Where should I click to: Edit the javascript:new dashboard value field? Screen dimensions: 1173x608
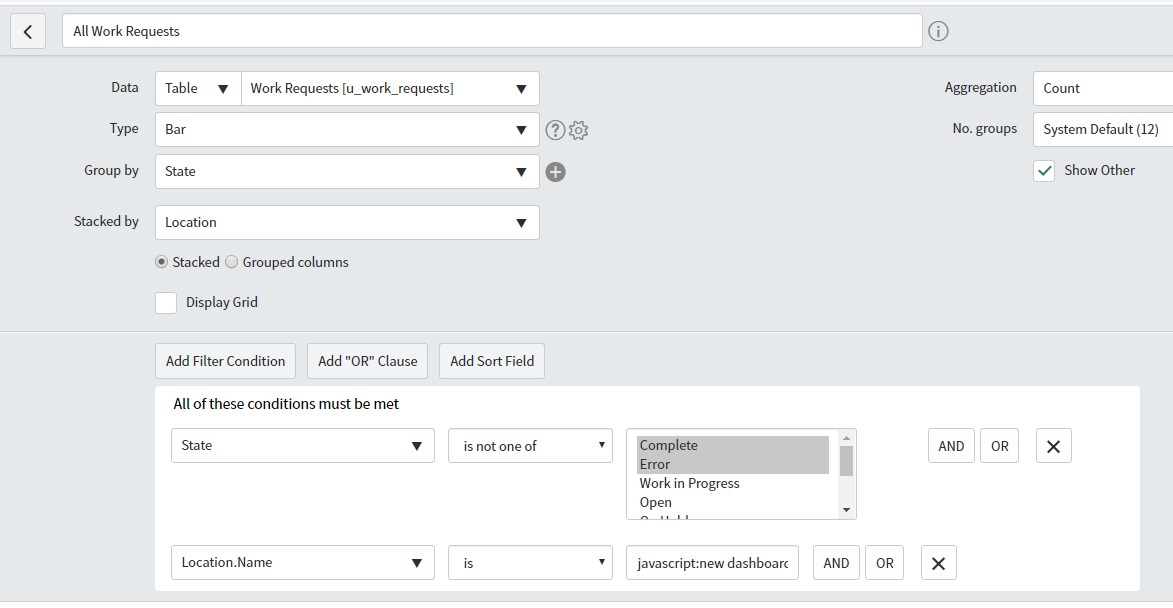click(x=712, y=563)
